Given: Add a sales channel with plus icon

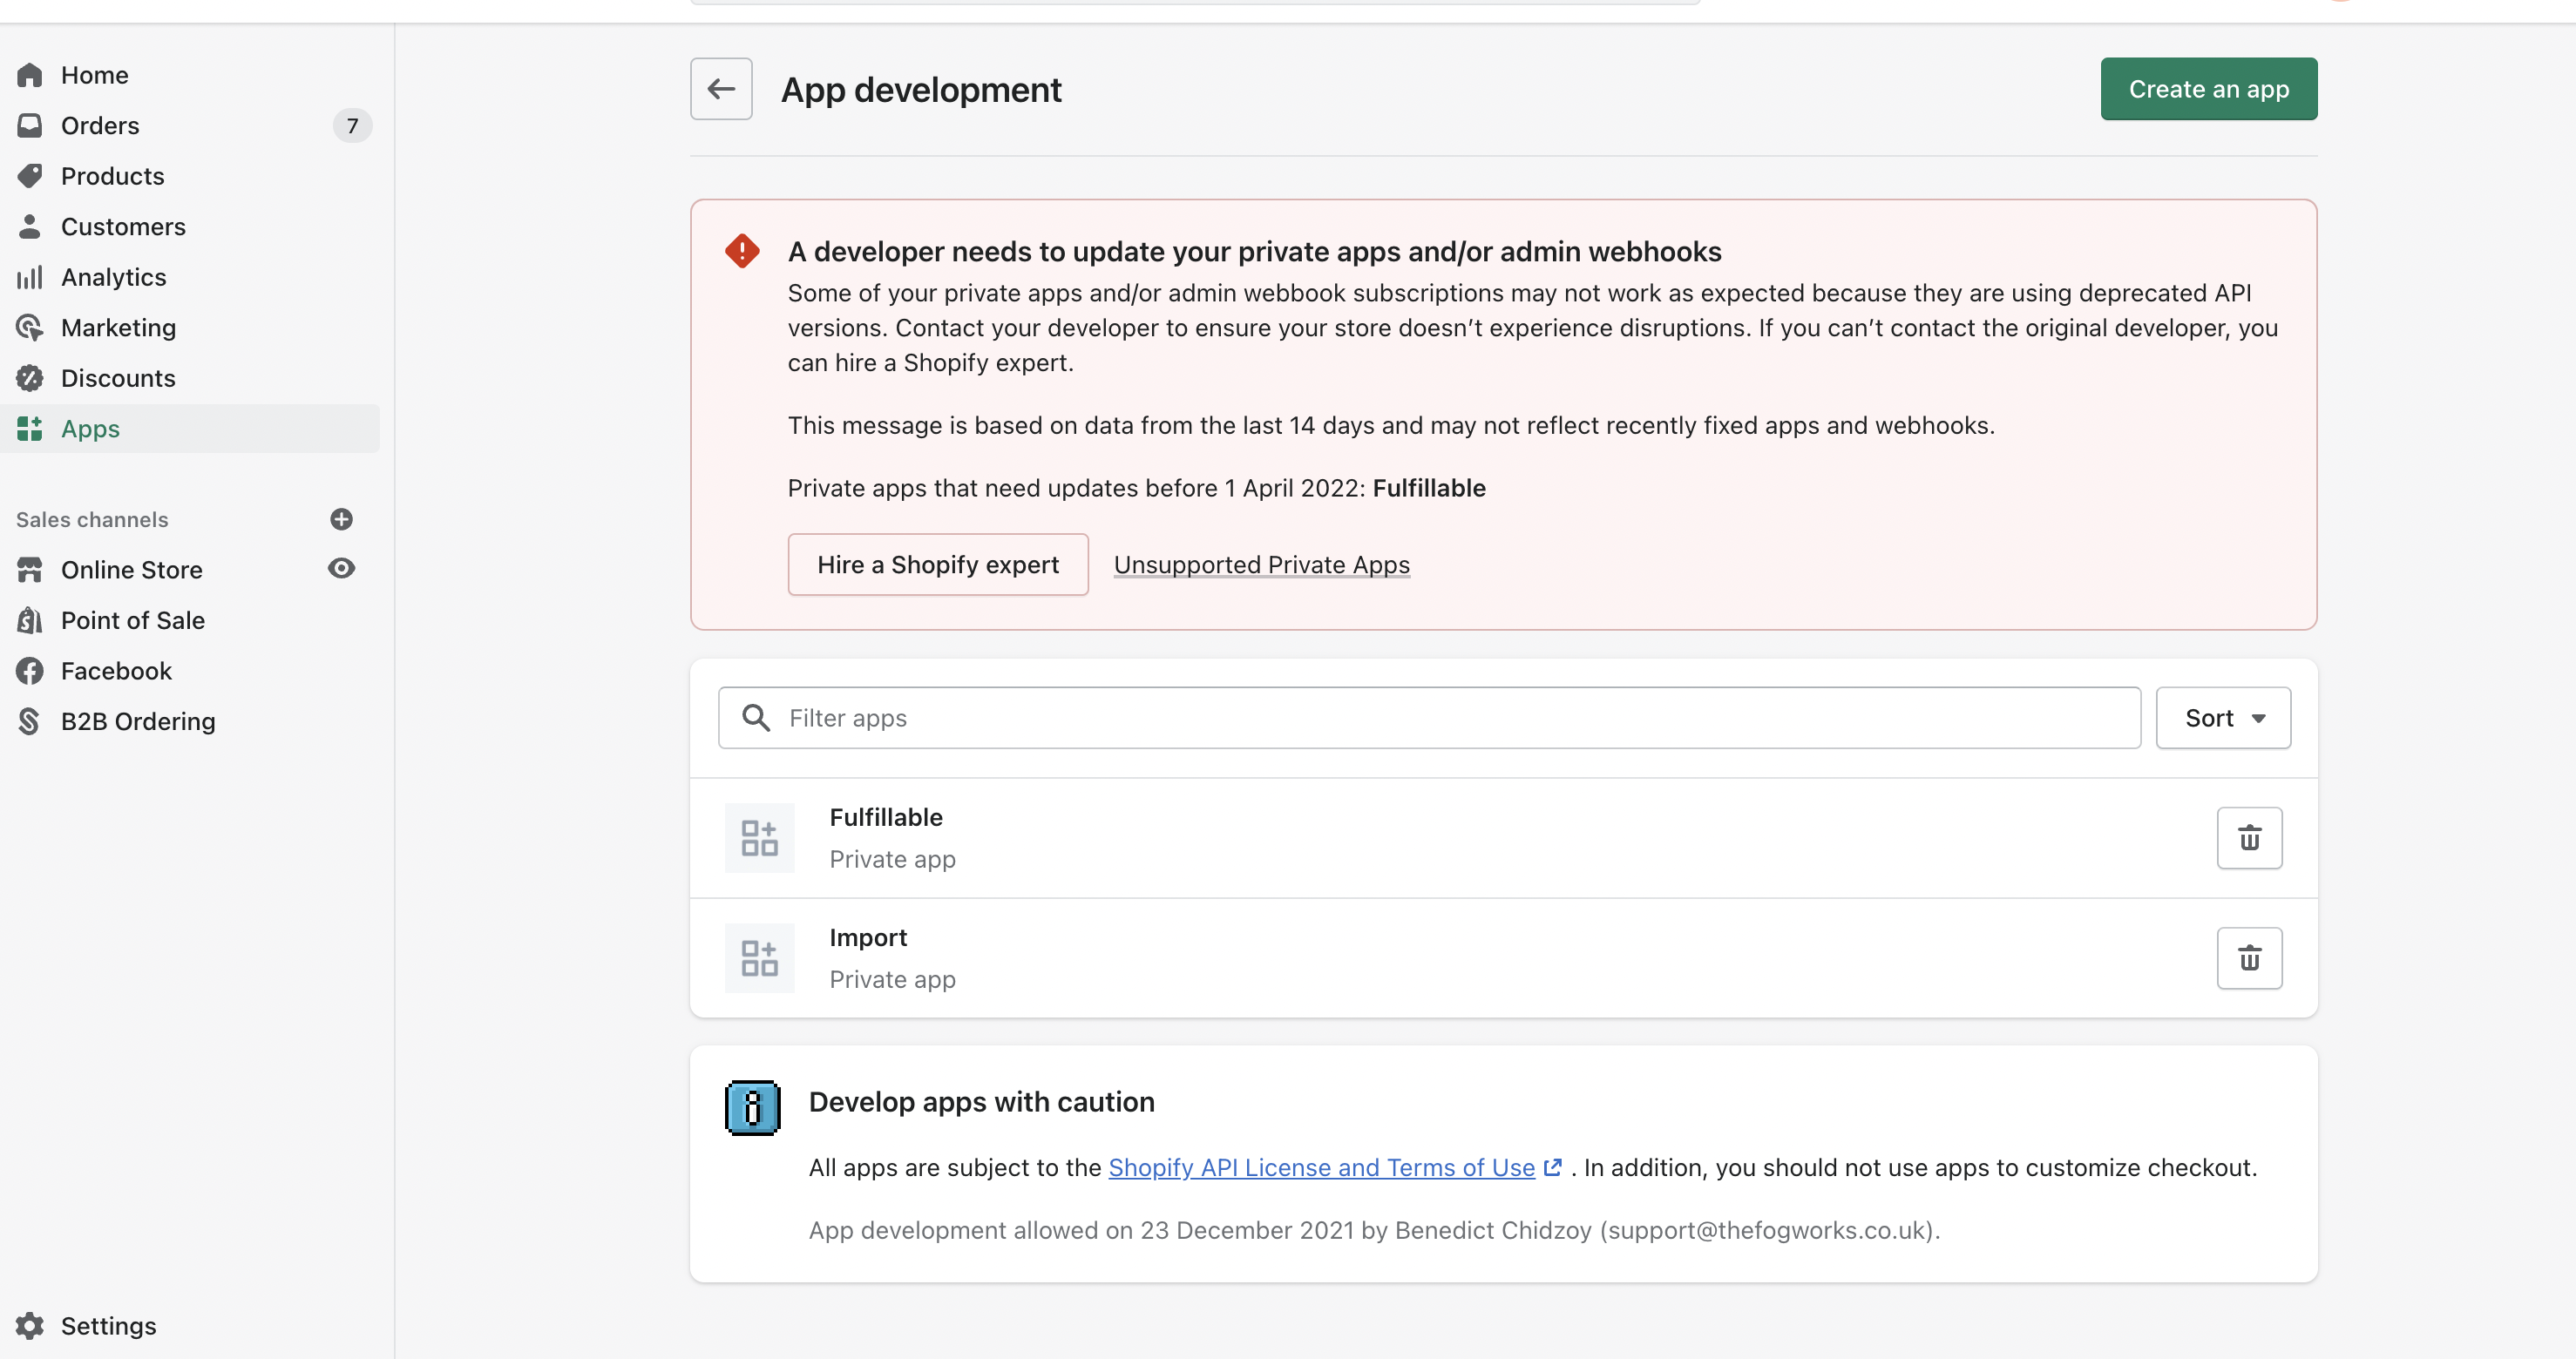Looking at the screenshot, I should pyautogui.click(x=341, y=519).
